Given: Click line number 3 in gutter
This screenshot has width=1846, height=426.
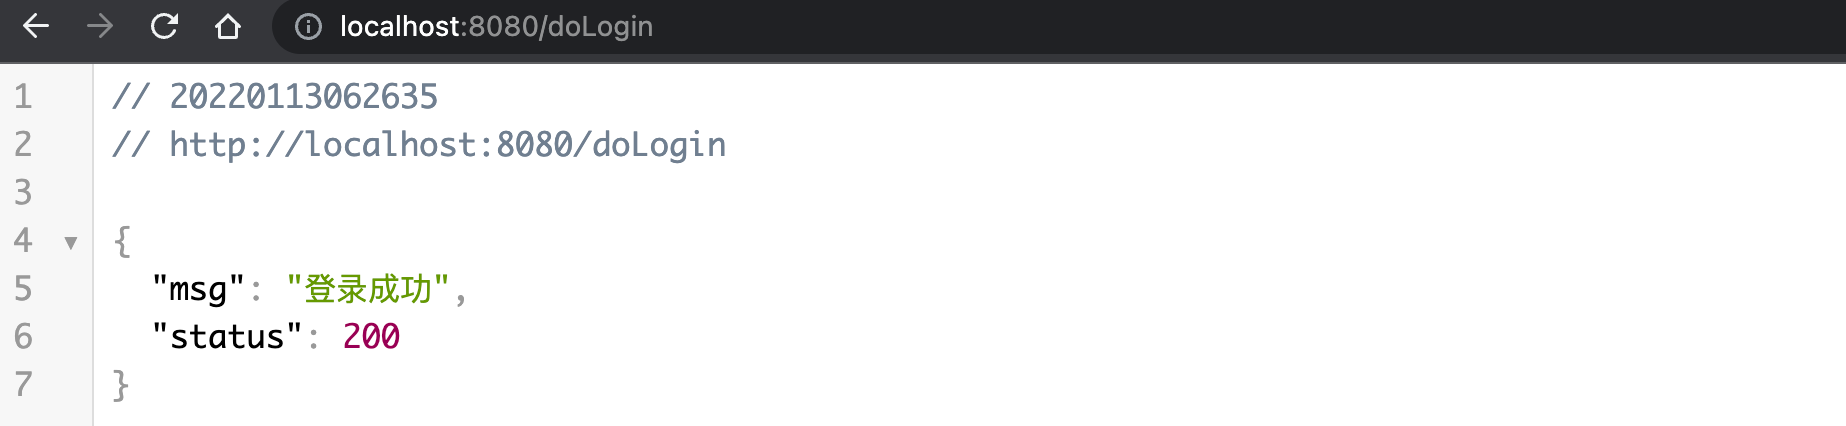Looking at the screenshot, I should (x=23, y=193).
